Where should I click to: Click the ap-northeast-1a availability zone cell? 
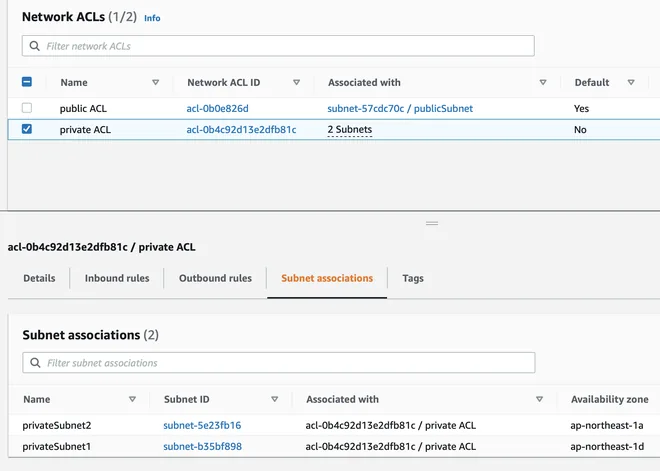coord(607,426)
